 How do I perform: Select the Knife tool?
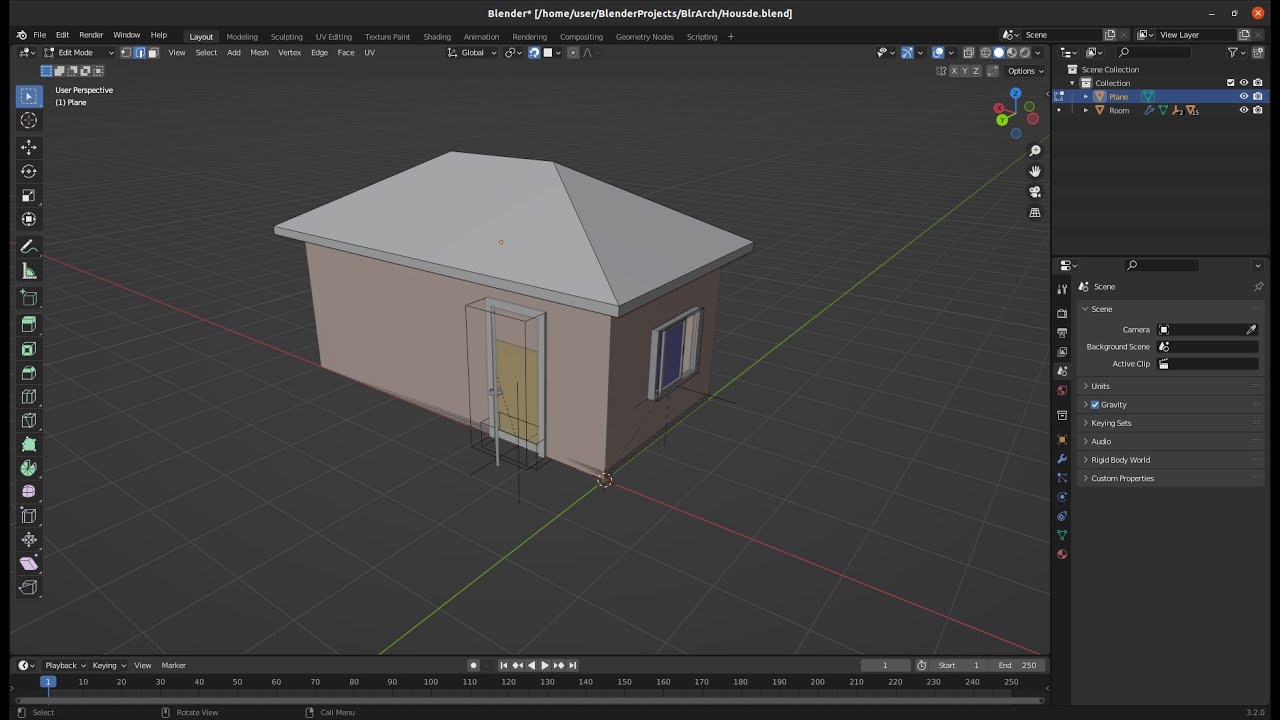point(29,421)
